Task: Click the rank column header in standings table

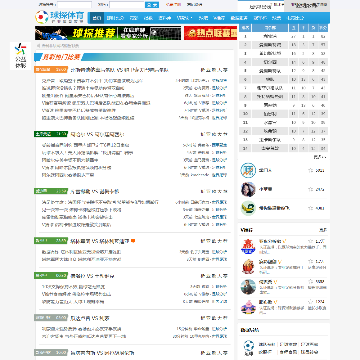Action: tap(245, 28)
